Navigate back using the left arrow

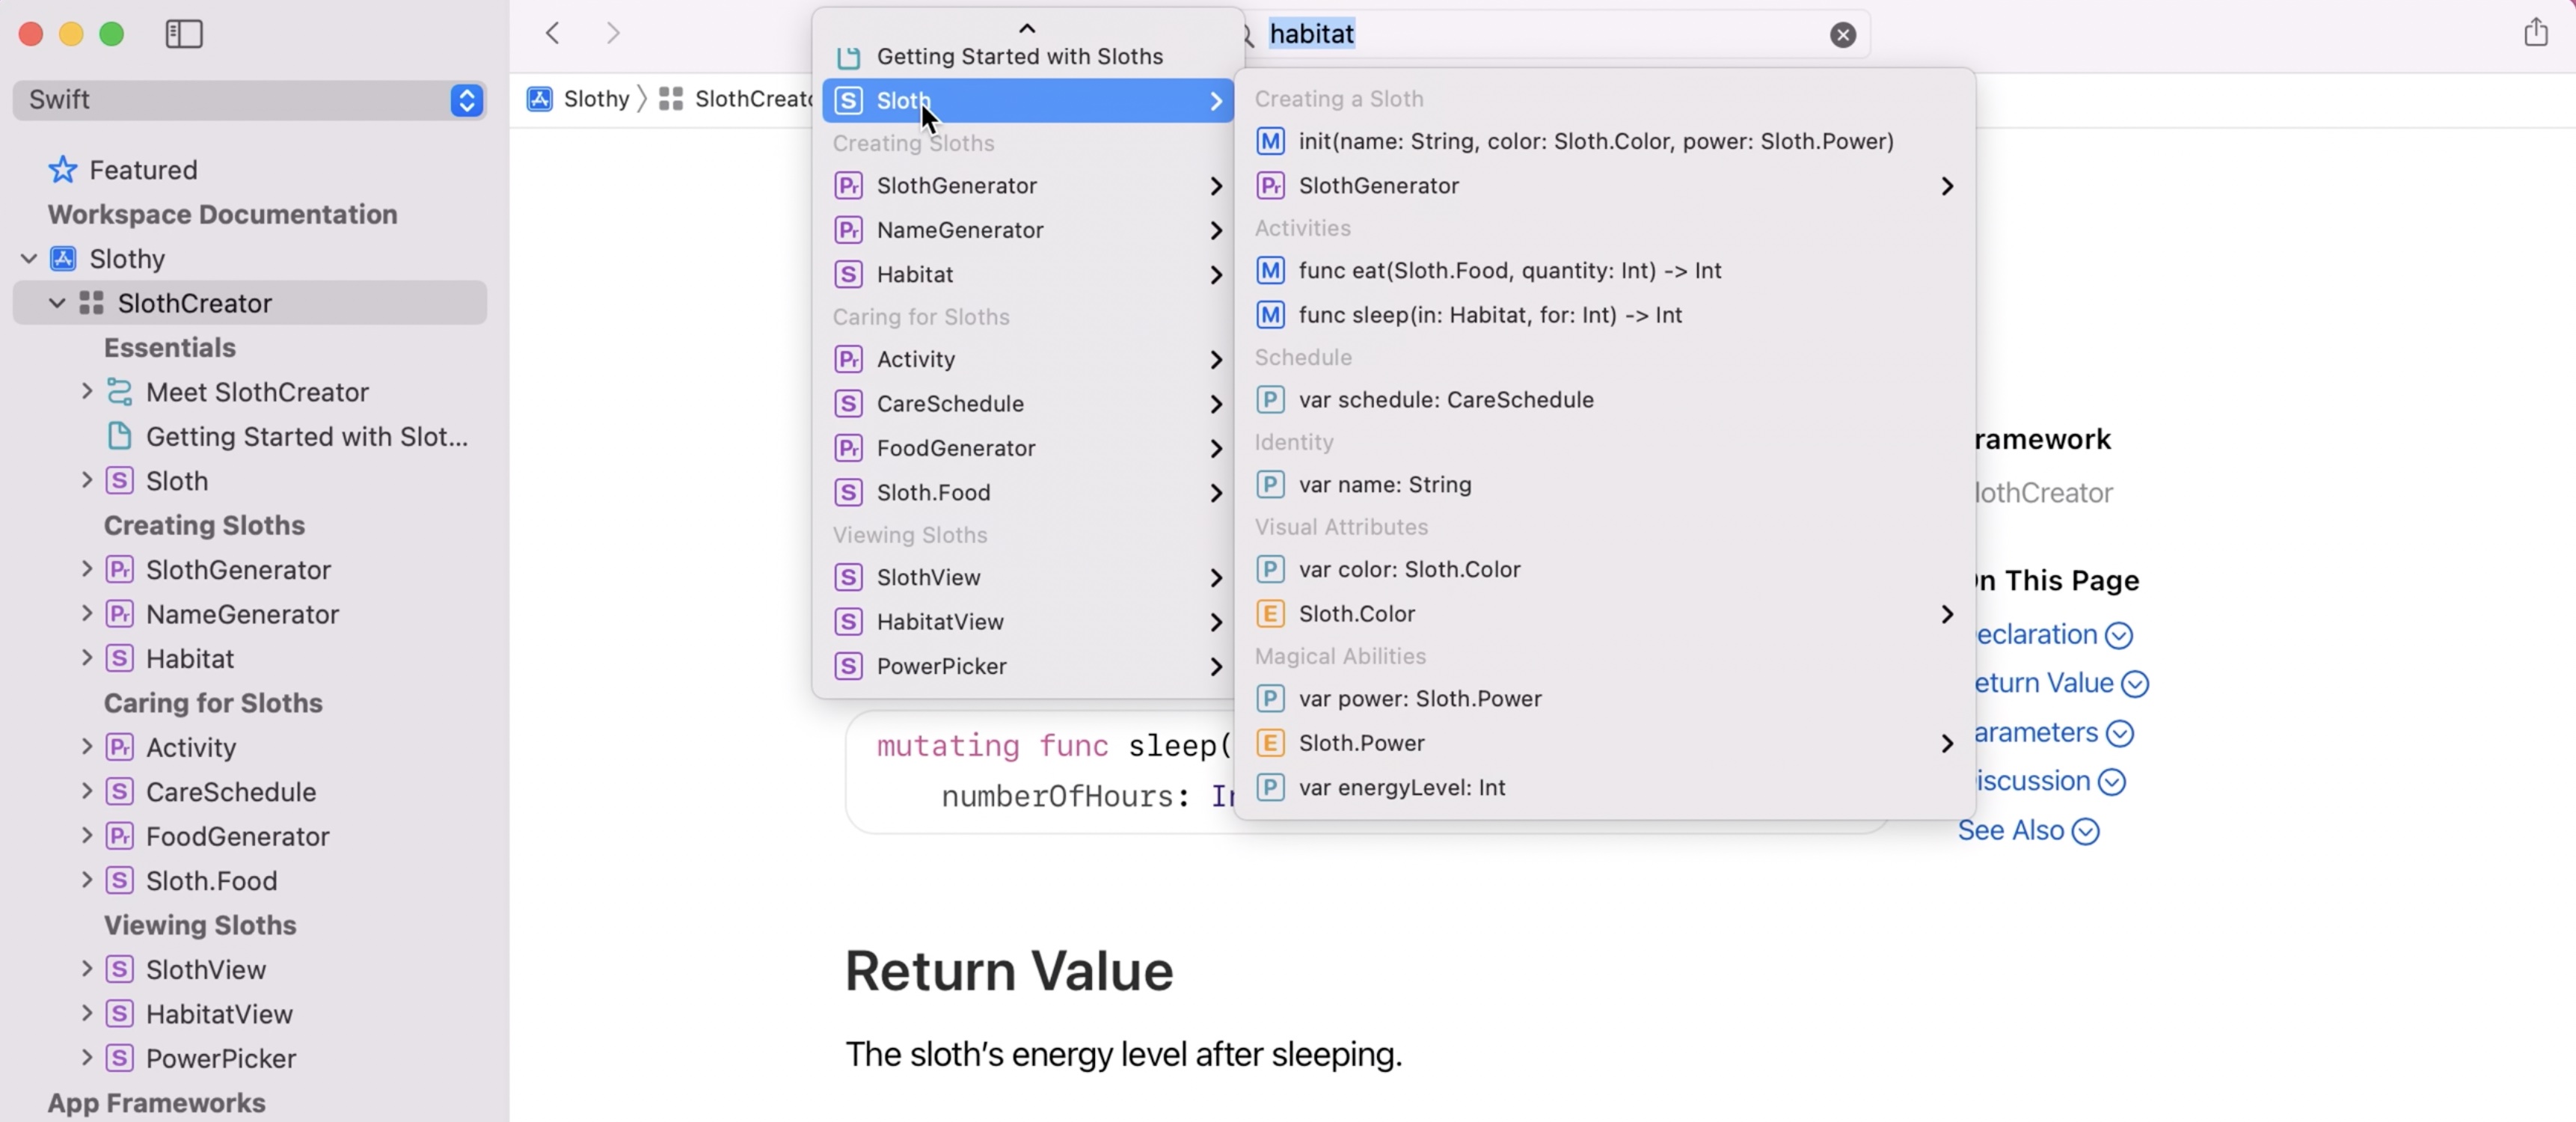point(551,33)
